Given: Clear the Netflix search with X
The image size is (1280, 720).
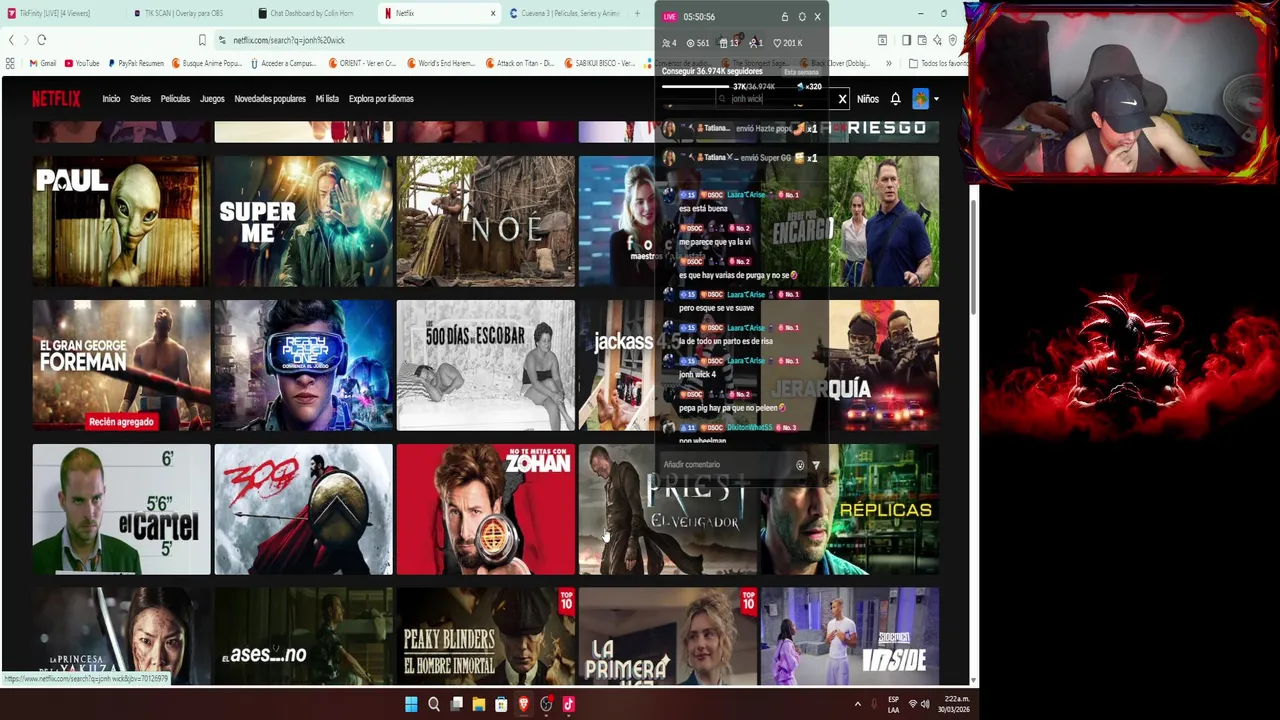Looking at the screenshot, I should [842, 99].
